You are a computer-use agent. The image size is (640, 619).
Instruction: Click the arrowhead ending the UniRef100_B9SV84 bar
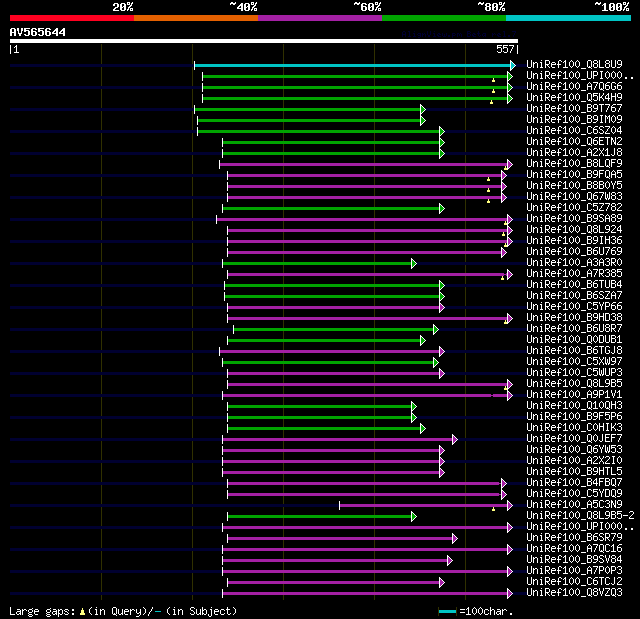pyautogui.click(x=450, y=561)
